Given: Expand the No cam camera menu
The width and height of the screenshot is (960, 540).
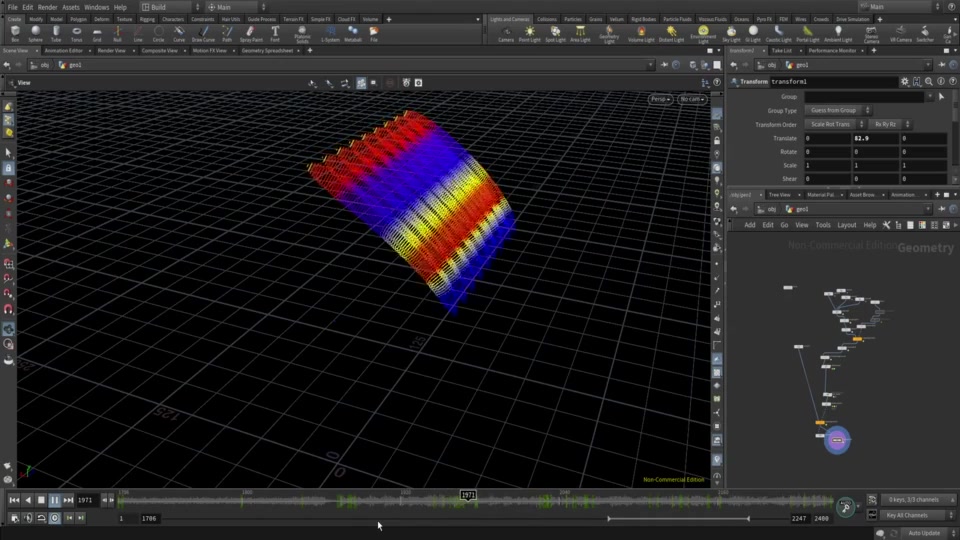Looking at the screenshot, I should (x=691, y=99).
